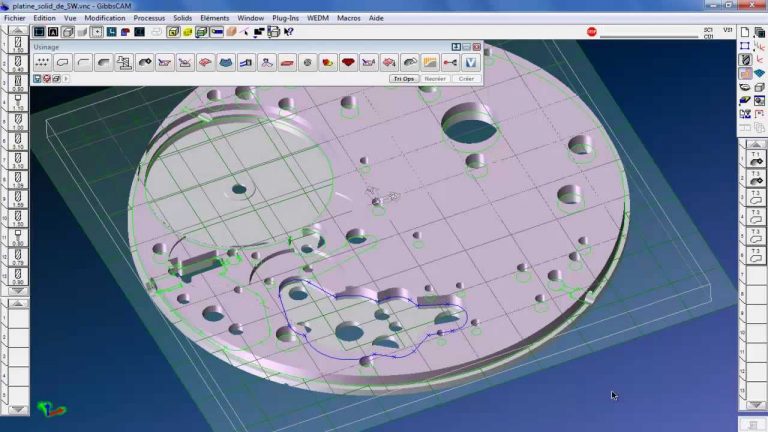Select the render preview icon in right palette
This screenshot has height=432, width=768.
coord(759,101)
